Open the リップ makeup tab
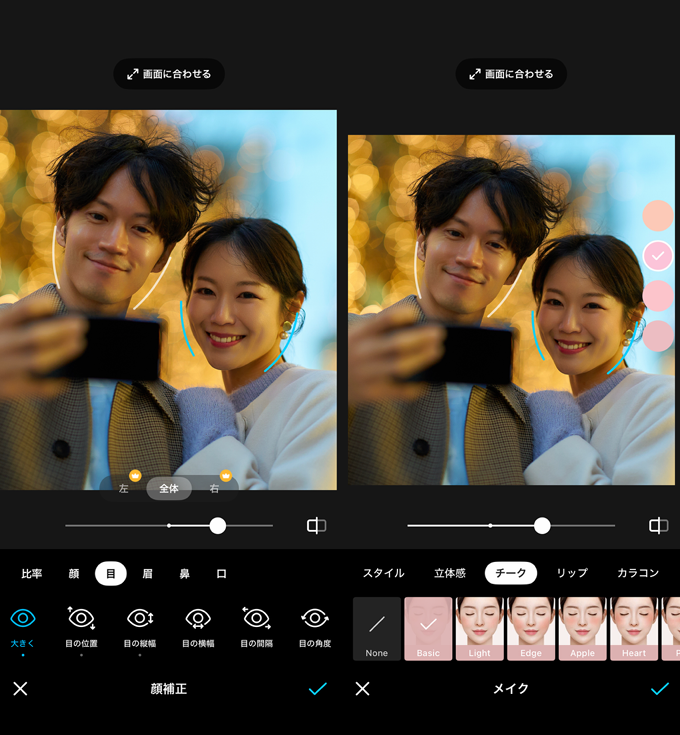This screenshot has width=680, height=735. pos(572,573)
